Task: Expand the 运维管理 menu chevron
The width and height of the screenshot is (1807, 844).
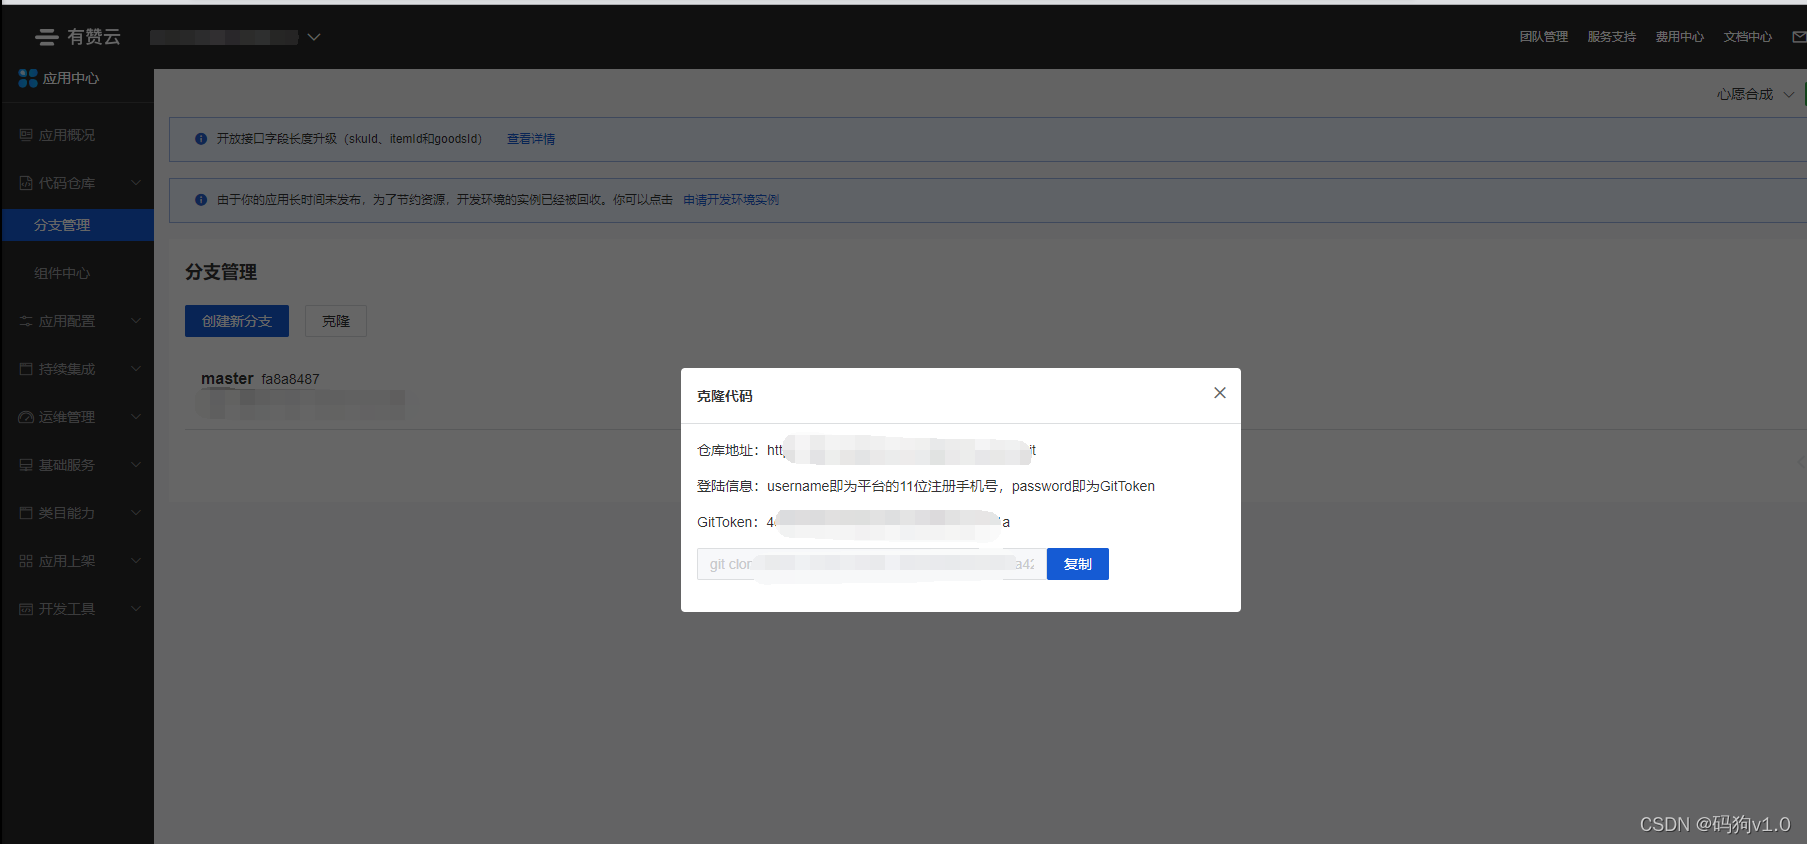Action: 136,417
